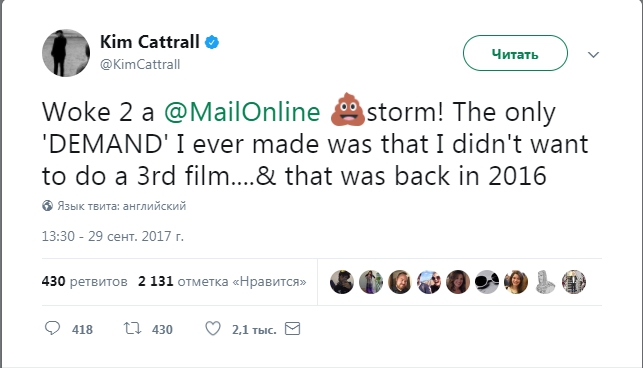
Task: Click the last liker avatar in row
Action: coord(574,282)
